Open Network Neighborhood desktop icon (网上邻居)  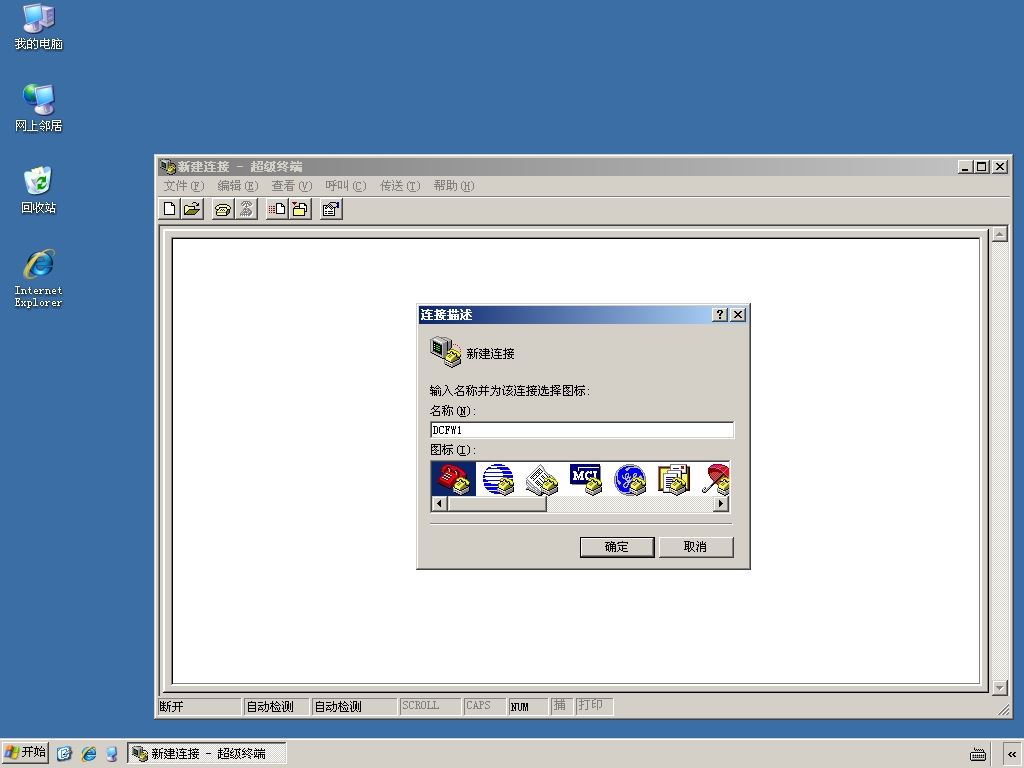pos(39,108)
